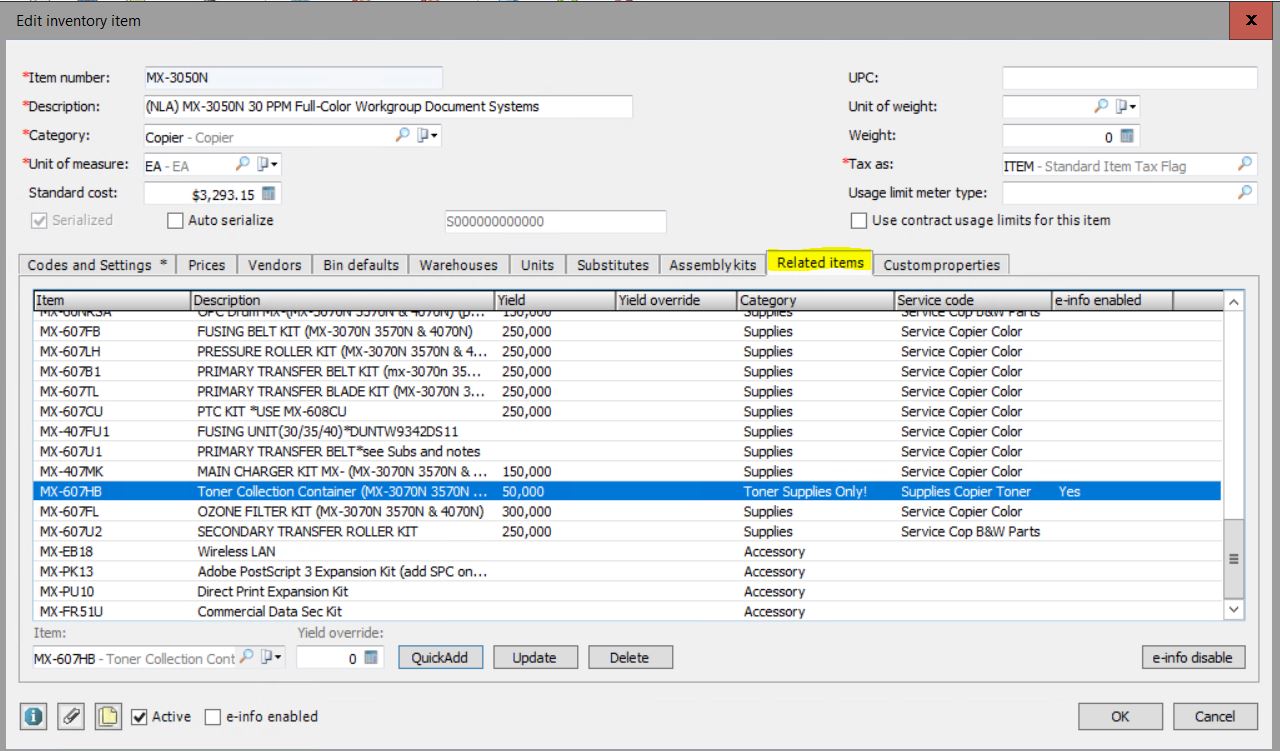The height and width of the screenshot is (751, 1280).
Task: Search Tax as with magnifier icon
Action: coord(1246,164)
